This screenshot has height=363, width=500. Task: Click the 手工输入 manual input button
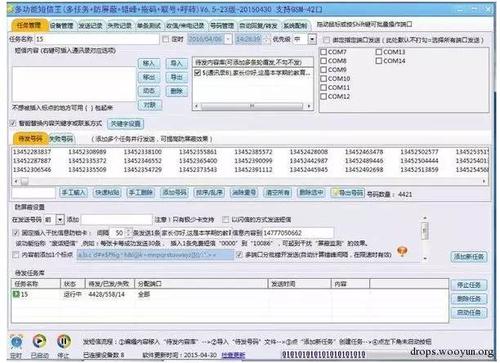click(x=74, y=192)
